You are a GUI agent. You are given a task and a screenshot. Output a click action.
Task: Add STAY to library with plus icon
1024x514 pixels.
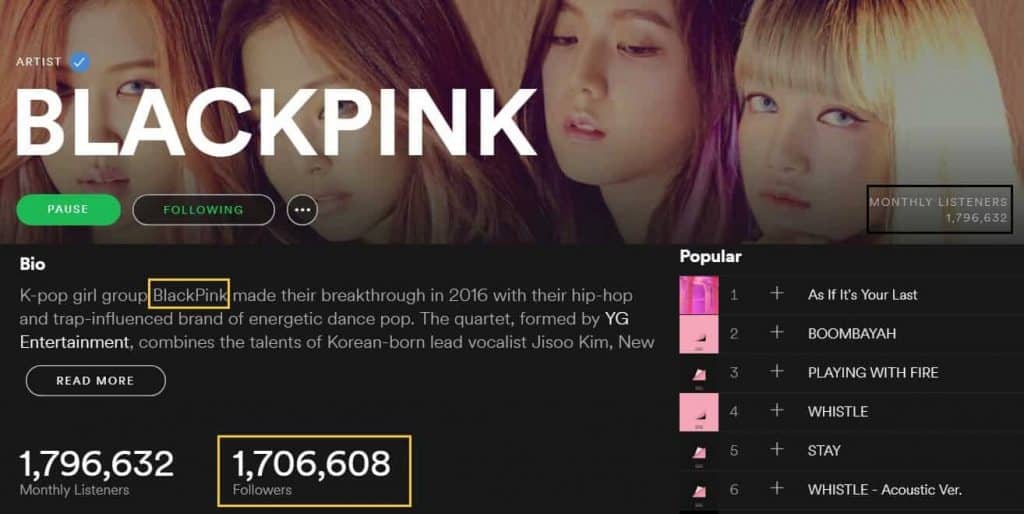(x=776, y=449)
